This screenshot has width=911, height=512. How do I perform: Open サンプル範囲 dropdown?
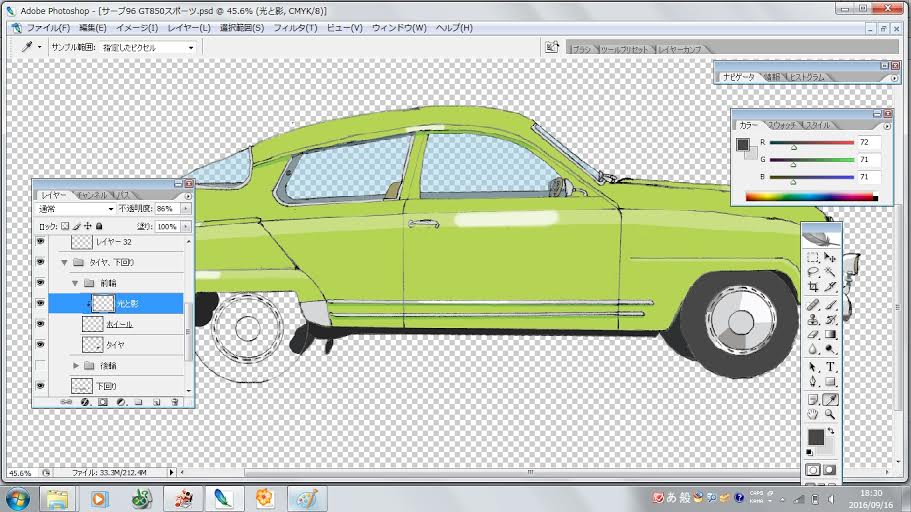tap(148, 48)
